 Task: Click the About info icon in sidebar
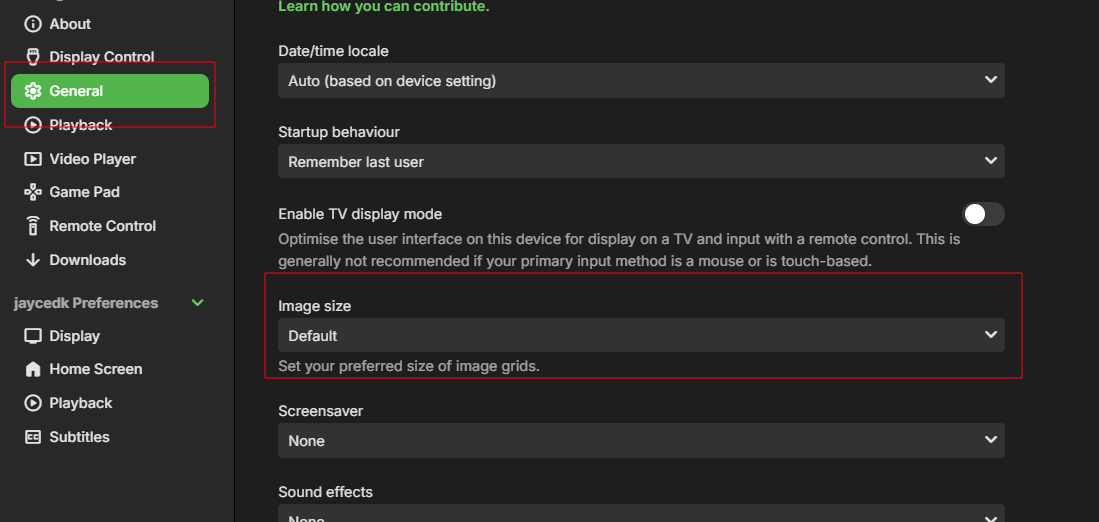[32, 24]
